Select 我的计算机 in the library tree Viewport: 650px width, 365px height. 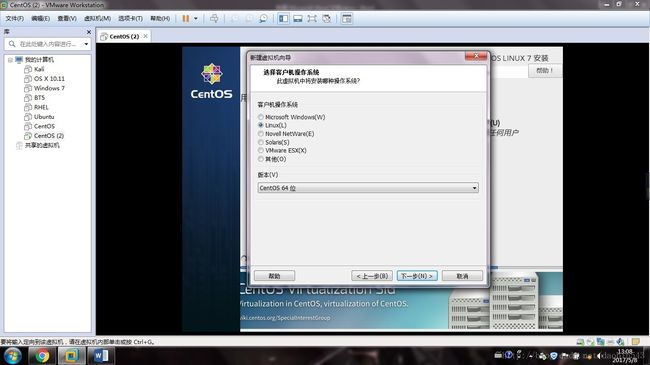point(39,60)
